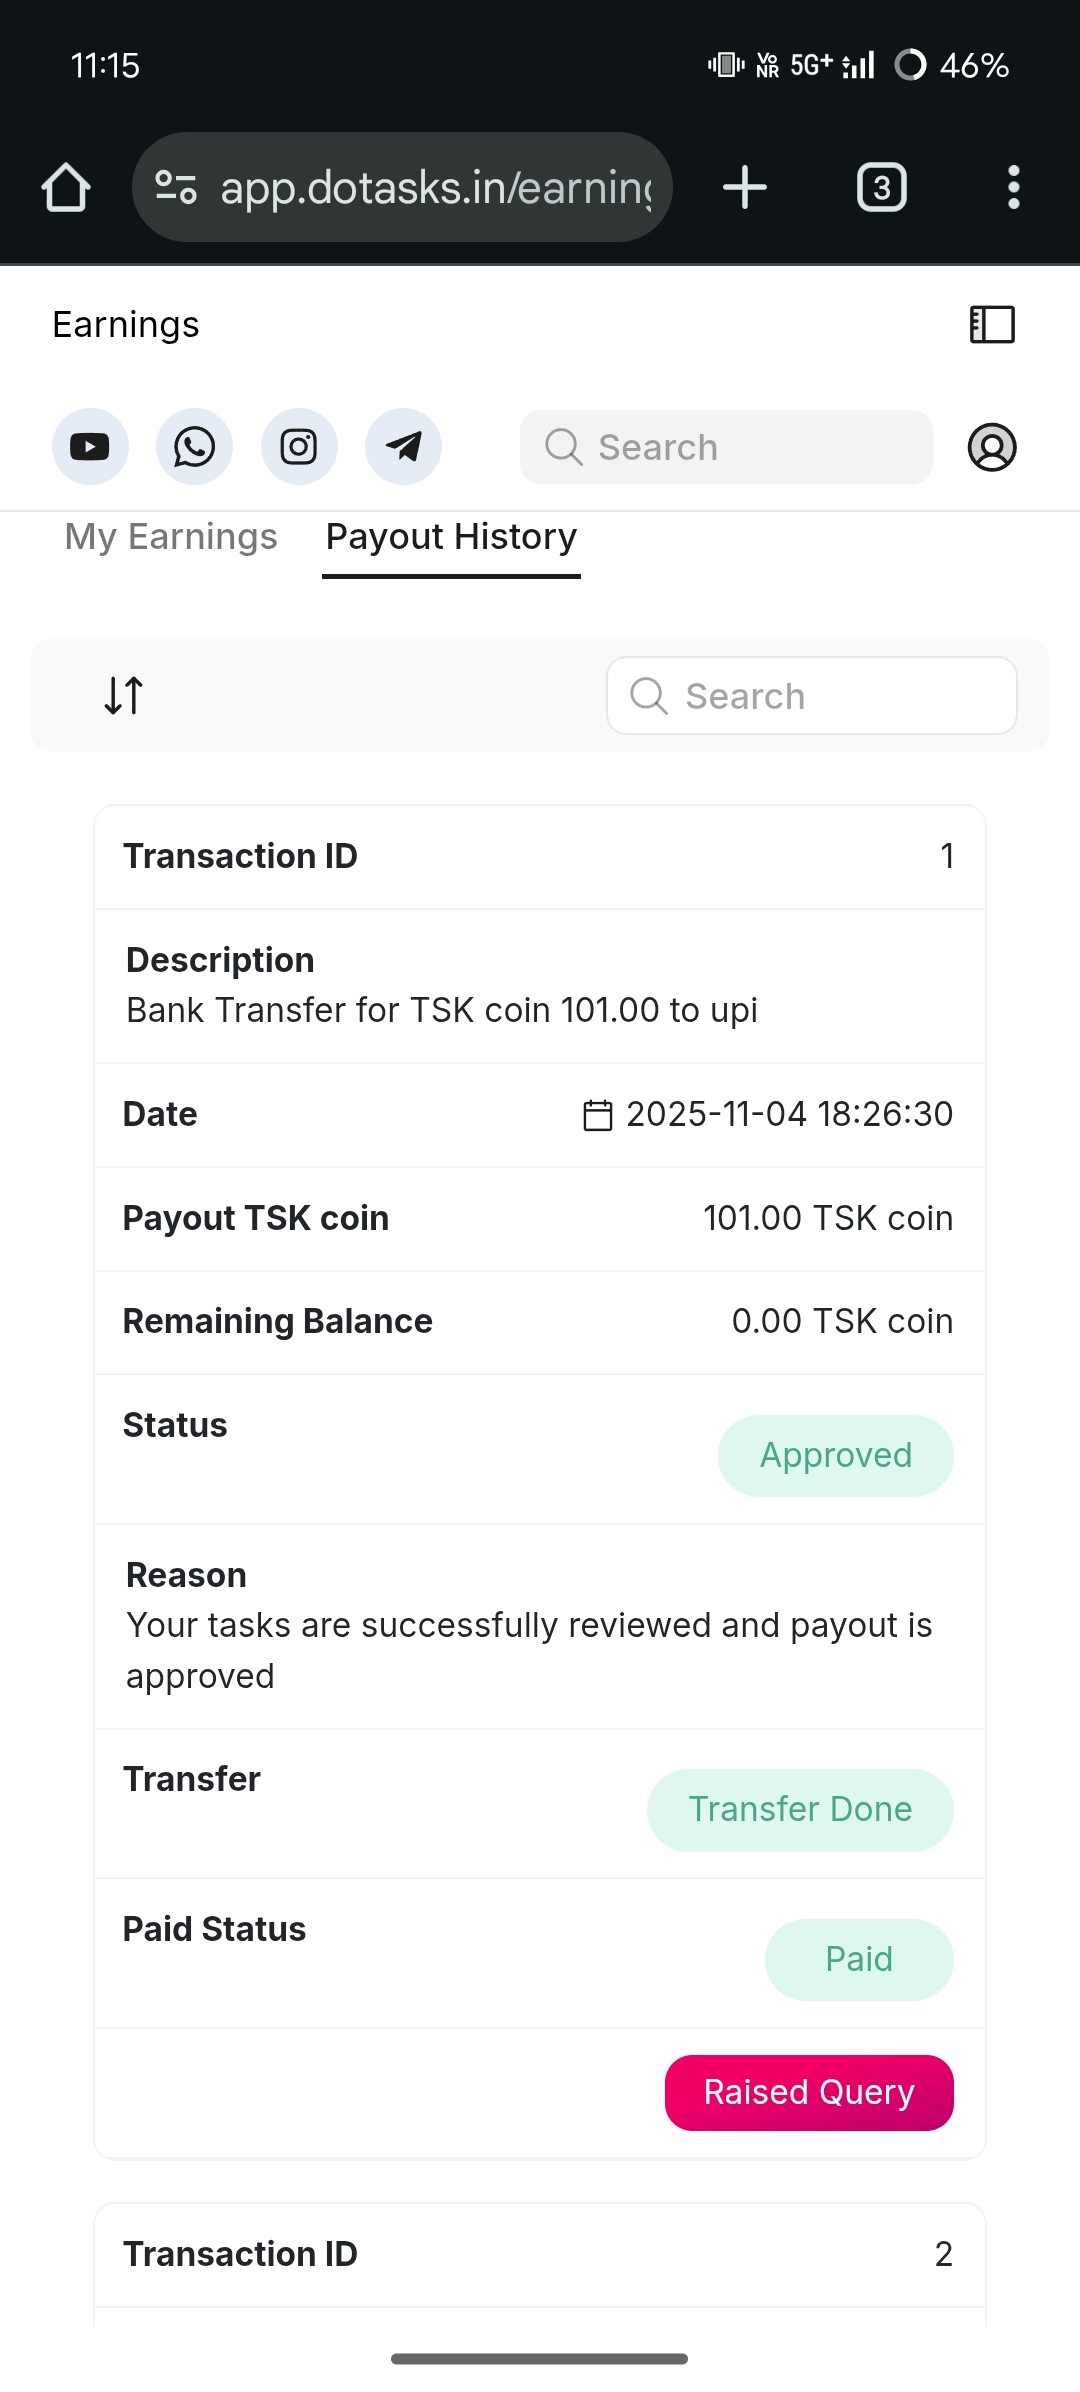Screen dimensions: 1080x2392
Task: Open the Instagram icon link
Action: 299,447
